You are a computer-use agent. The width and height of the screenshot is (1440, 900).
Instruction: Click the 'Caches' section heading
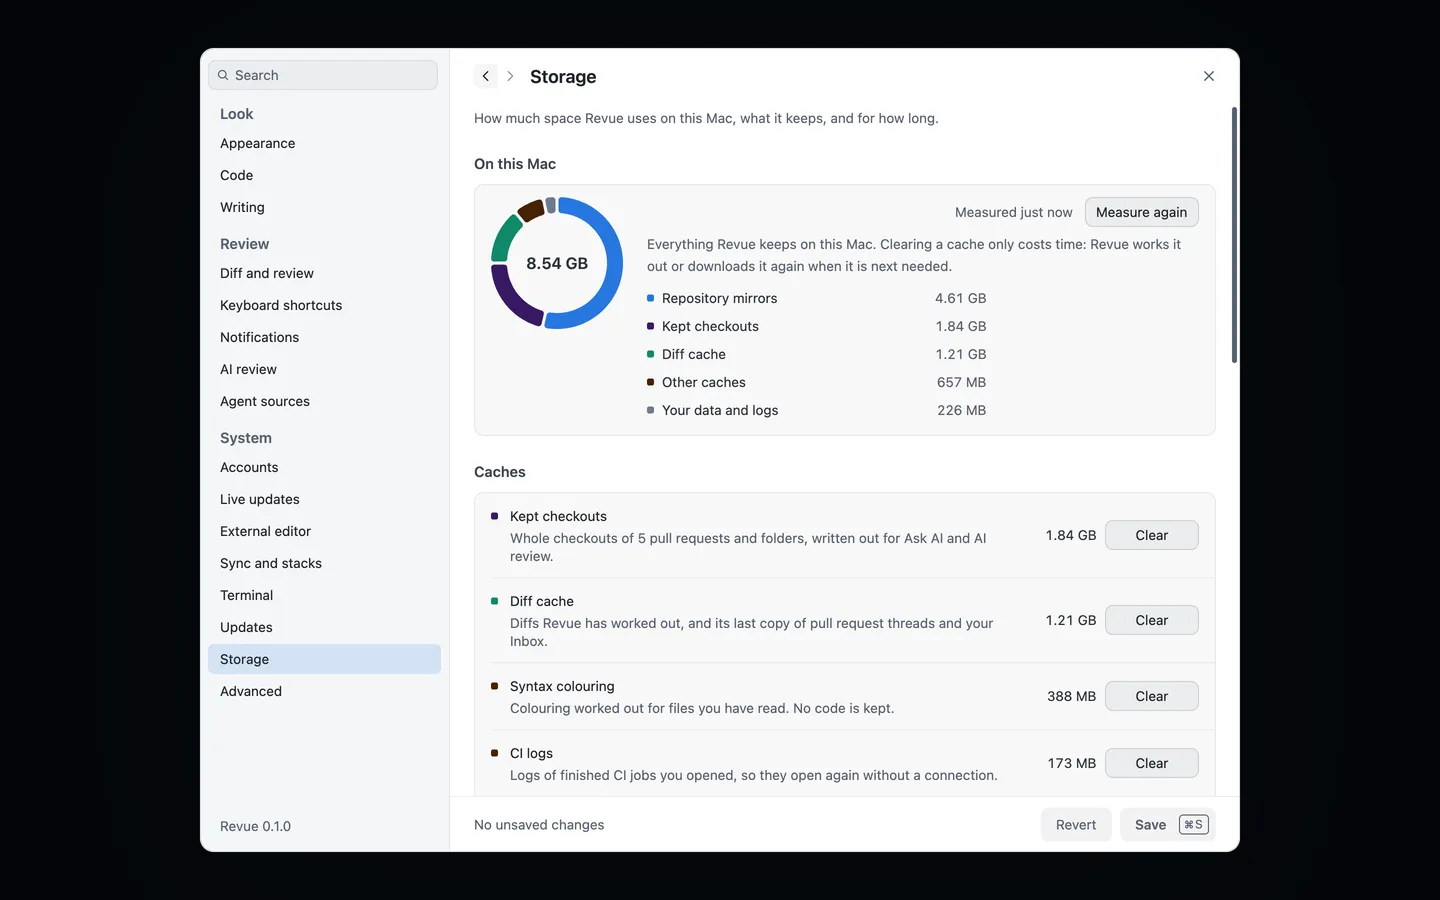click(500, 472)
